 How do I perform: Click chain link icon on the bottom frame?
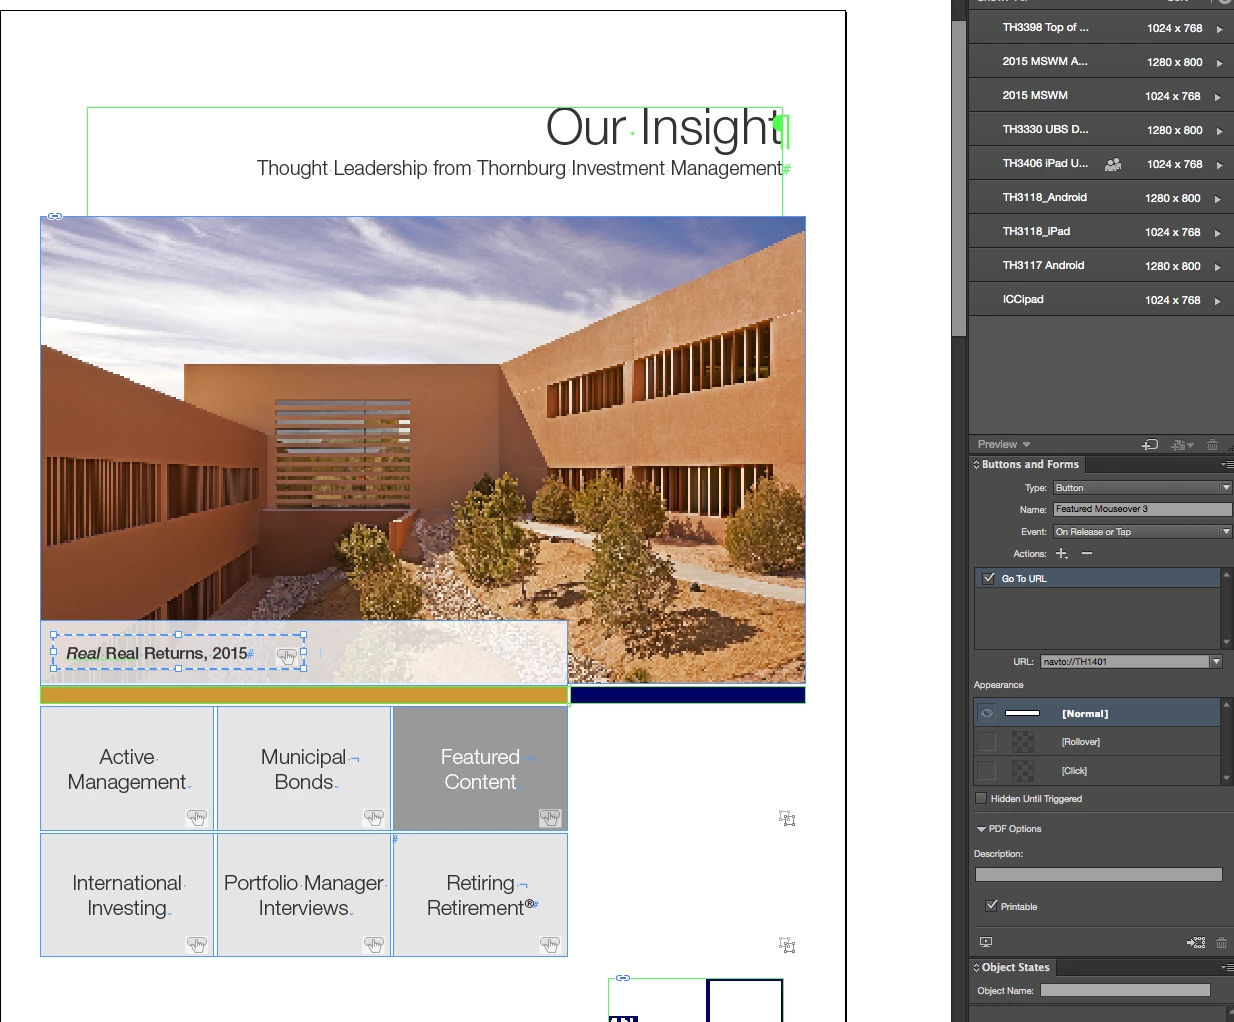[x=623, y=978]
